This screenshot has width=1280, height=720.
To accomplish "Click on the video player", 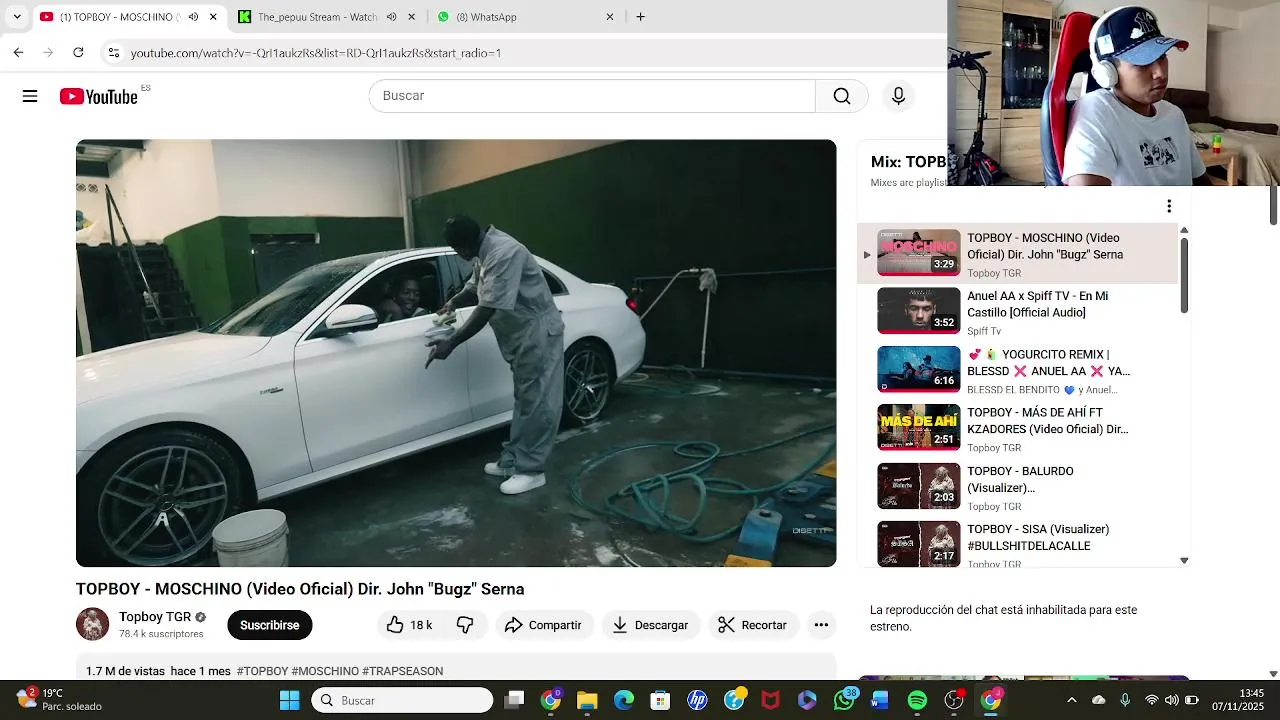I will [x=456, y=353].
